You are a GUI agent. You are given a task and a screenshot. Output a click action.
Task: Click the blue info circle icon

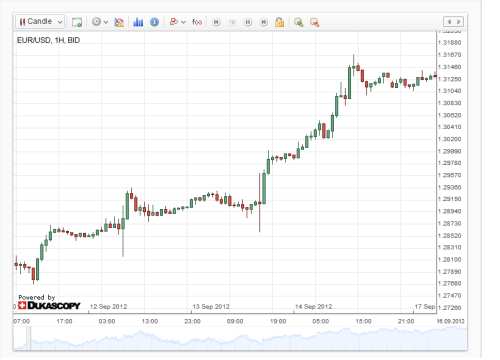[154, 22]
